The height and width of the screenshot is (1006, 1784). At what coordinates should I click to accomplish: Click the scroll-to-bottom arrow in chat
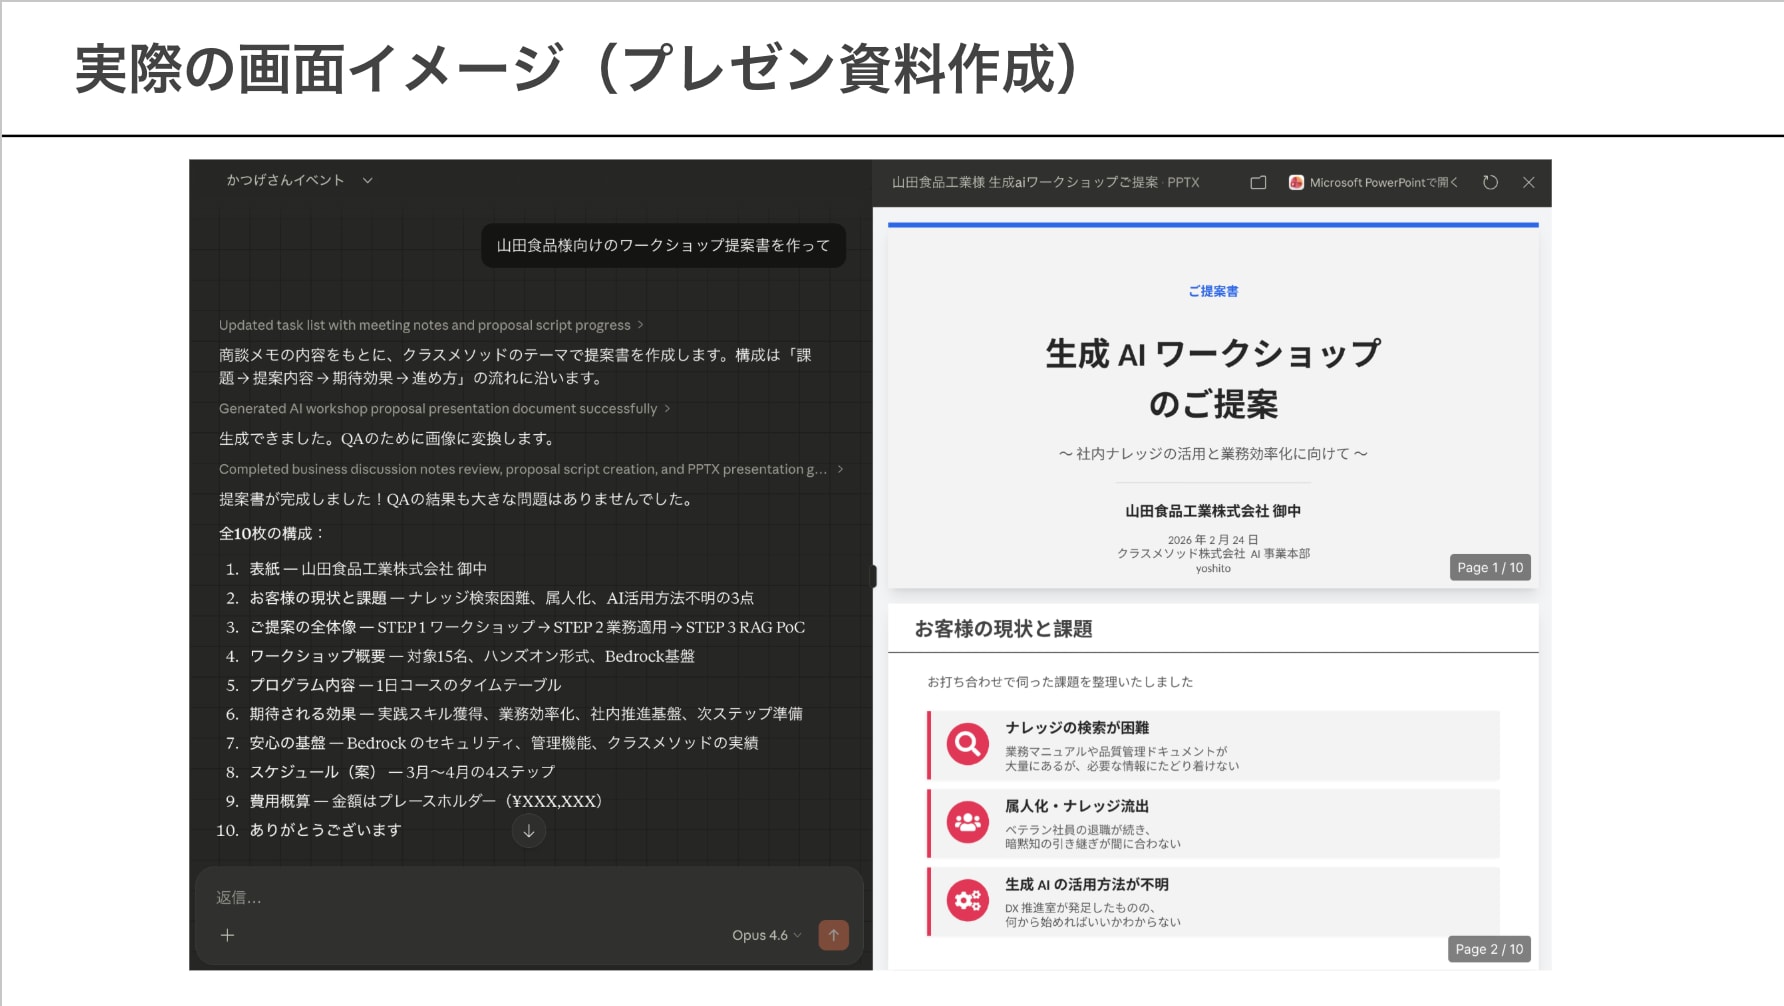(528, 830)
